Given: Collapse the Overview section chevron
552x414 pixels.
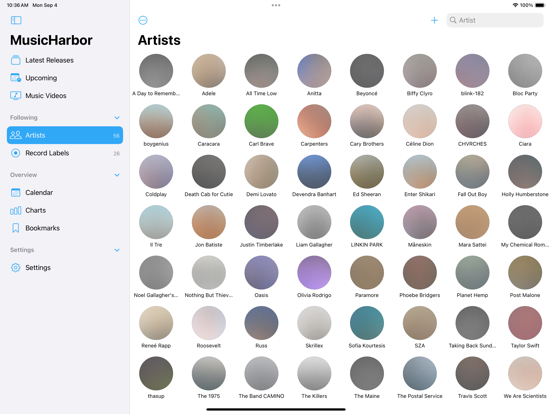Looking at the screenshot, I should [x=117, y=175].
